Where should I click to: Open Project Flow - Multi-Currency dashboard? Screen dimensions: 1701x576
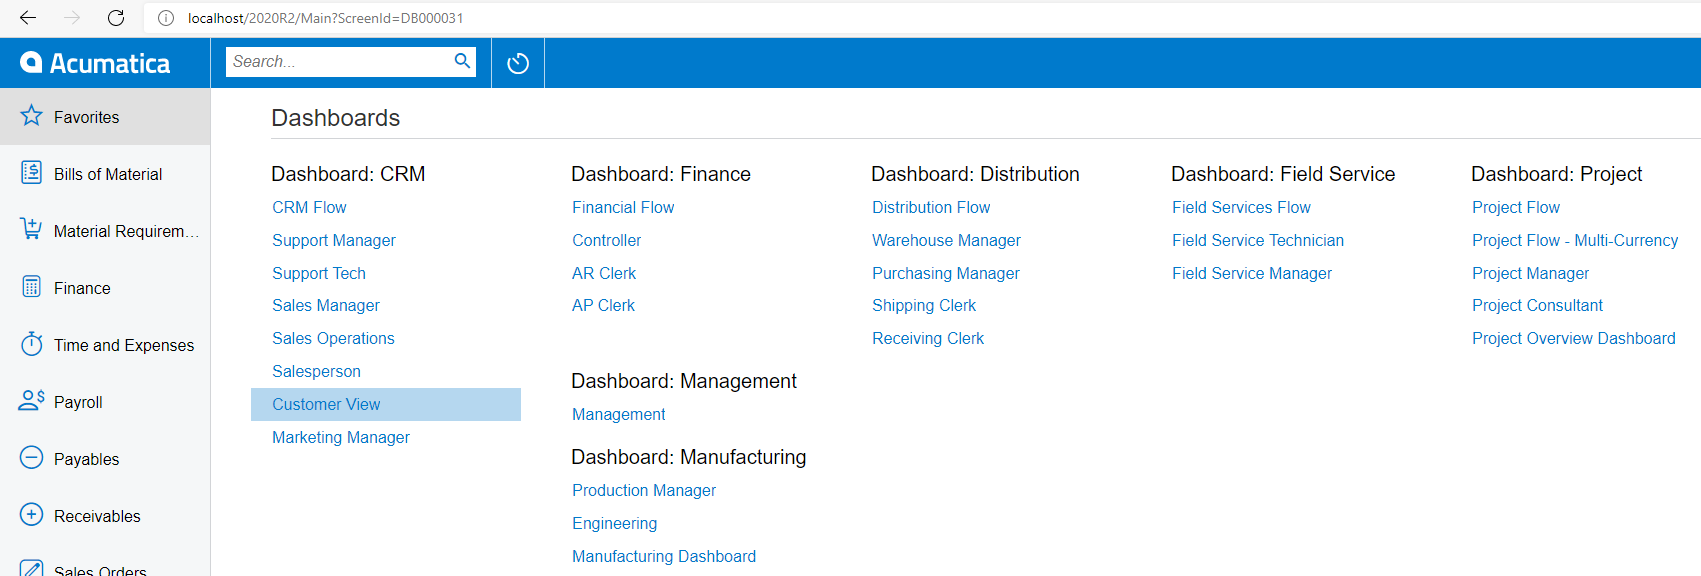click(1575, 240)
